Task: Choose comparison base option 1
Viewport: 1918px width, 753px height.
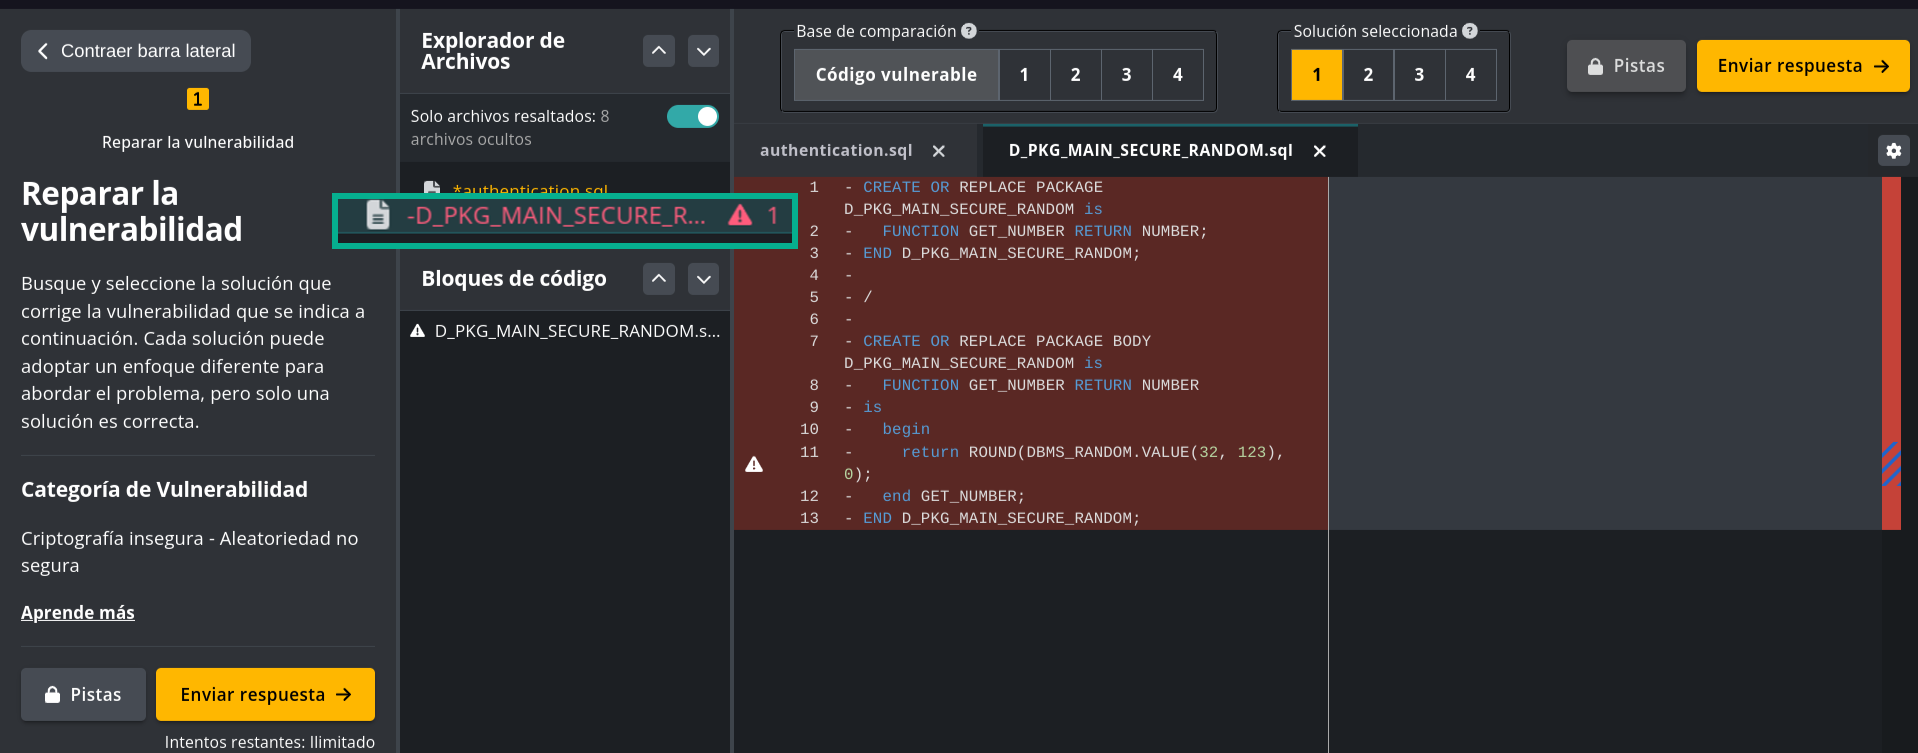Action: tap(1024, 75)
